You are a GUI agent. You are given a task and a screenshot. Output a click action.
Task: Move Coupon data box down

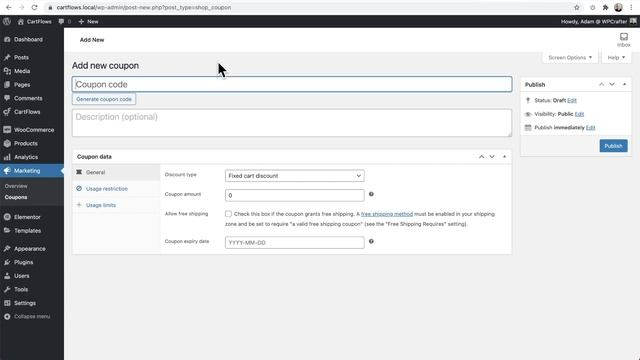click(492, 157)
